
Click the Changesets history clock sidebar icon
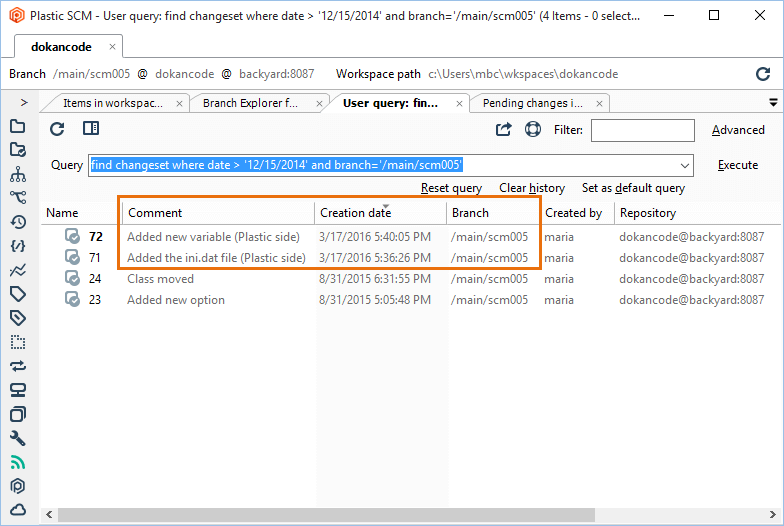[17, 222]
